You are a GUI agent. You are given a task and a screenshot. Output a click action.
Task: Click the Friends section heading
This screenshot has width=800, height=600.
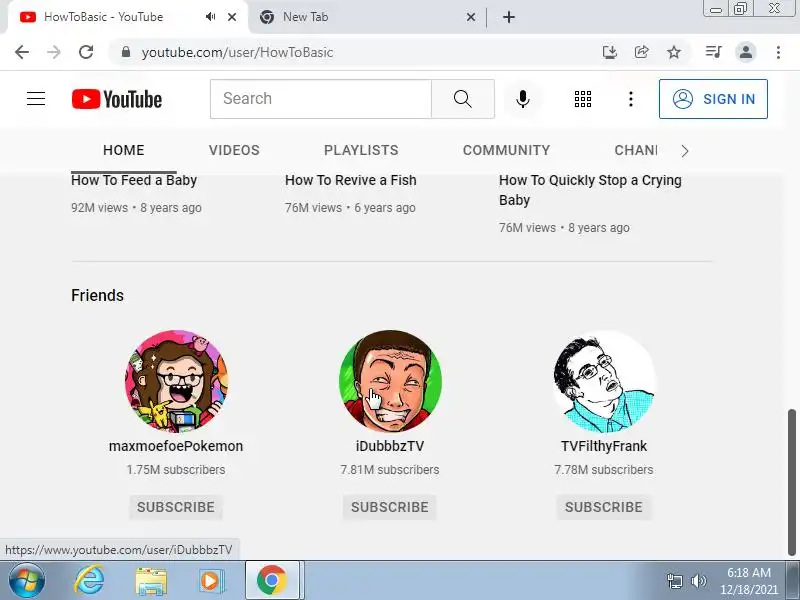[97, 295]
